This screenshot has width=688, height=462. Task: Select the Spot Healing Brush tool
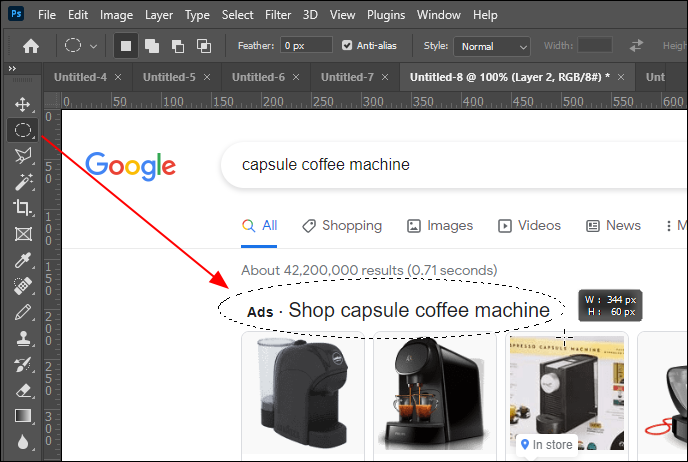23,286
